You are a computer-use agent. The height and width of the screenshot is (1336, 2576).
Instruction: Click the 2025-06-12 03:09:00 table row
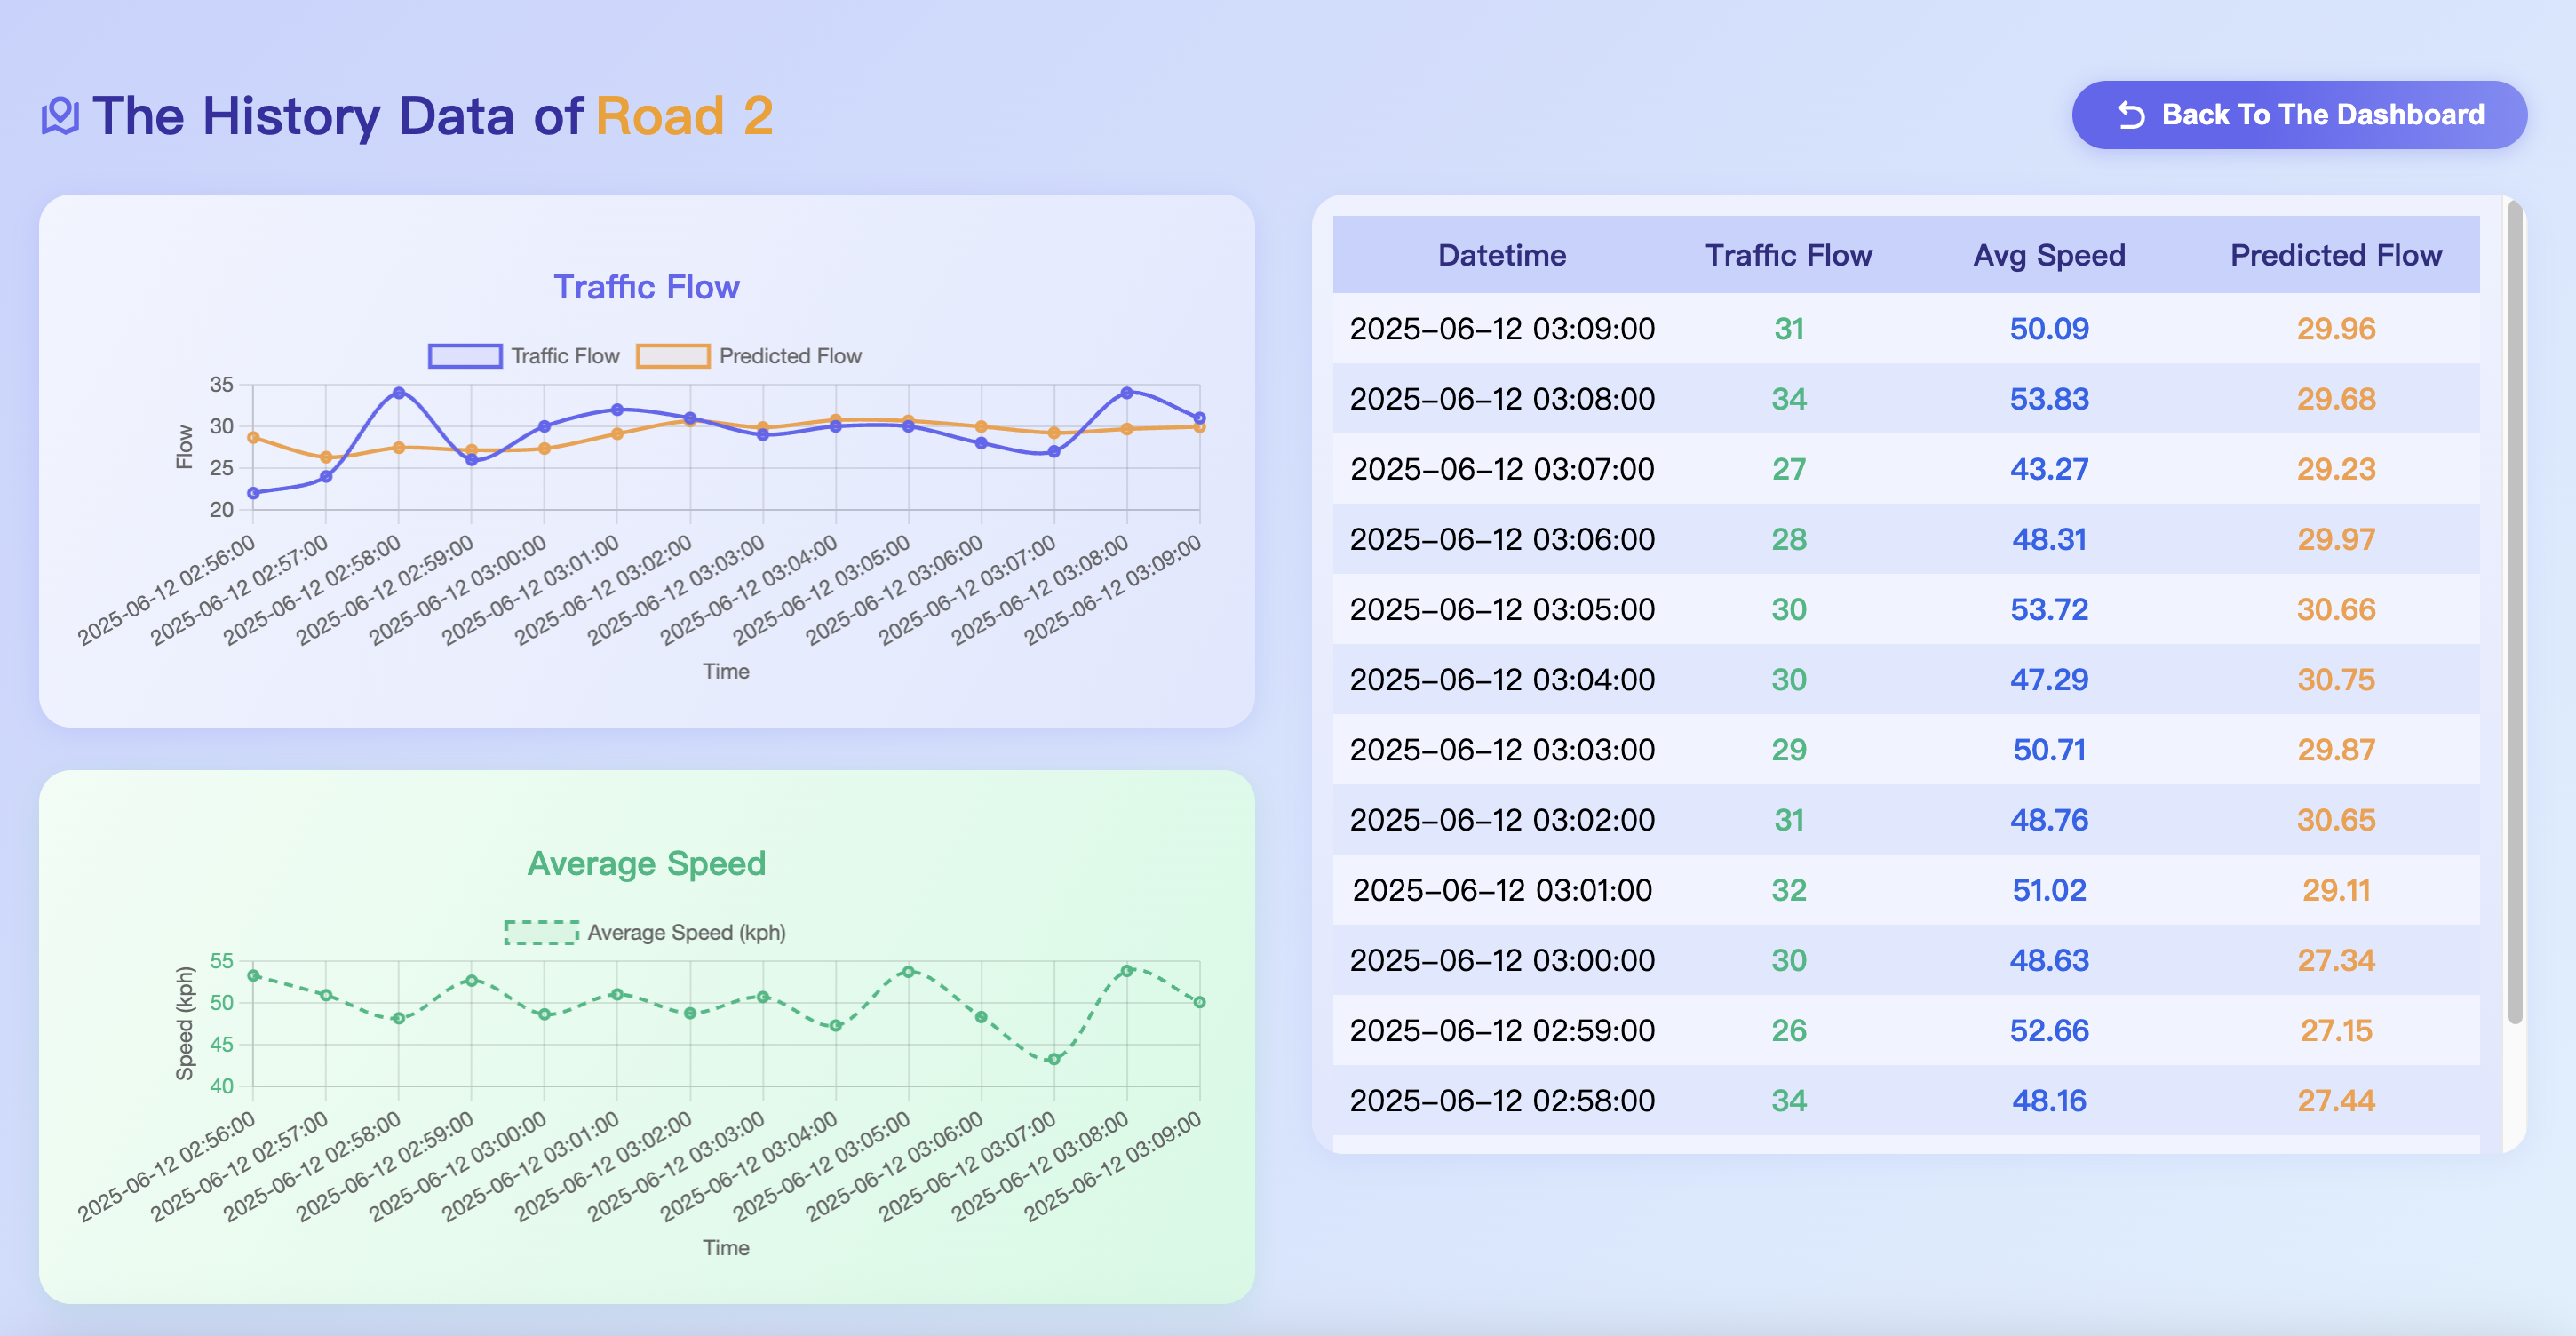tap(1906, 328)
